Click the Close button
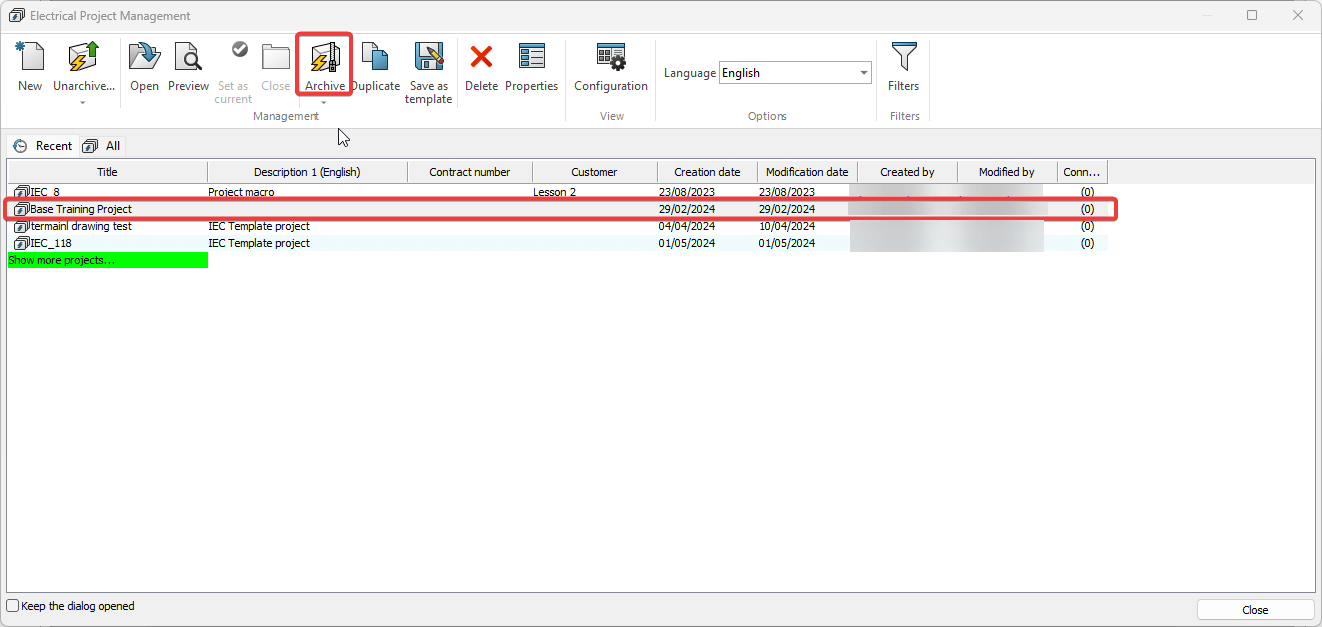 [1255, 609]
